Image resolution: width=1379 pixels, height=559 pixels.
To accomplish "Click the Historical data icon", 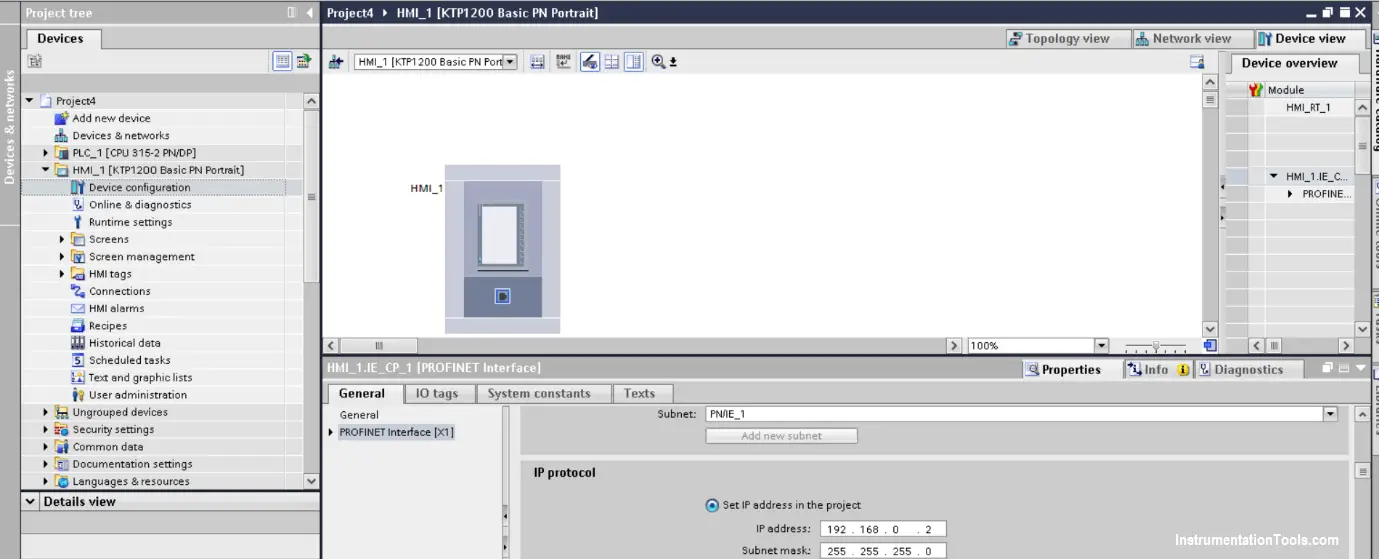I will [78, 343].
